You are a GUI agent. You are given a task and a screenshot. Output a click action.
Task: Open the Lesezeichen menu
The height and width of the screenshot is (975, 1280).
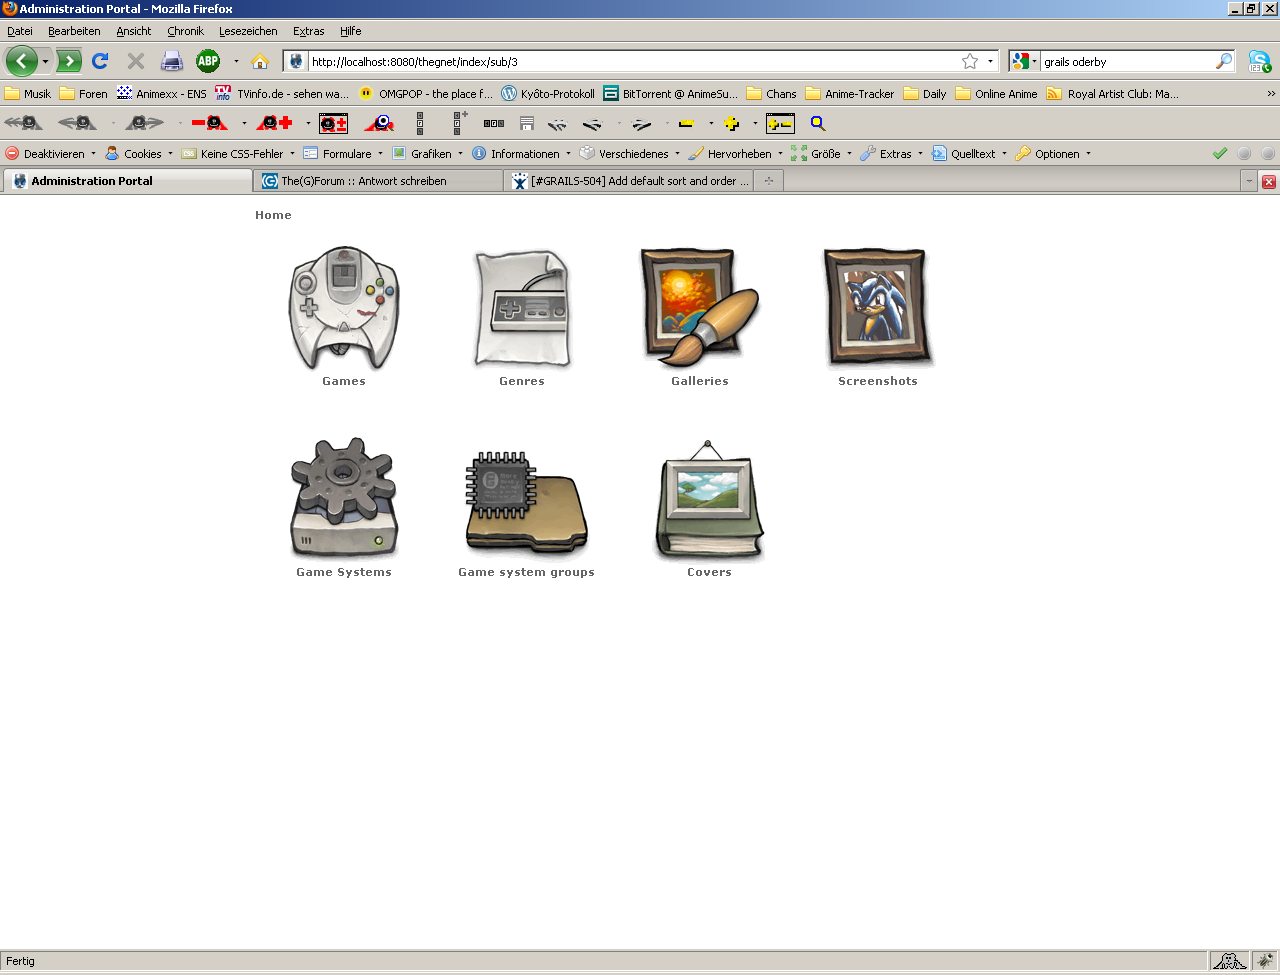pos(248,31)
